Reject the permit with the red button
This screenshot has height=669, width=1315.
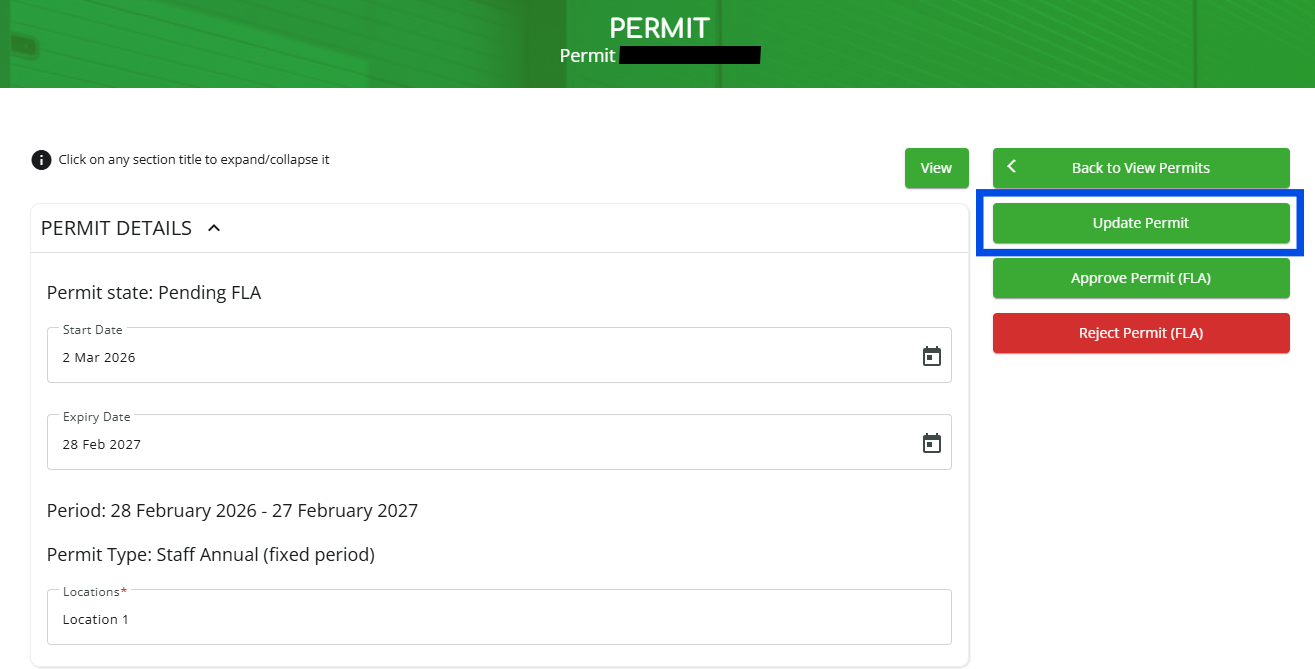coord(1140,333)
